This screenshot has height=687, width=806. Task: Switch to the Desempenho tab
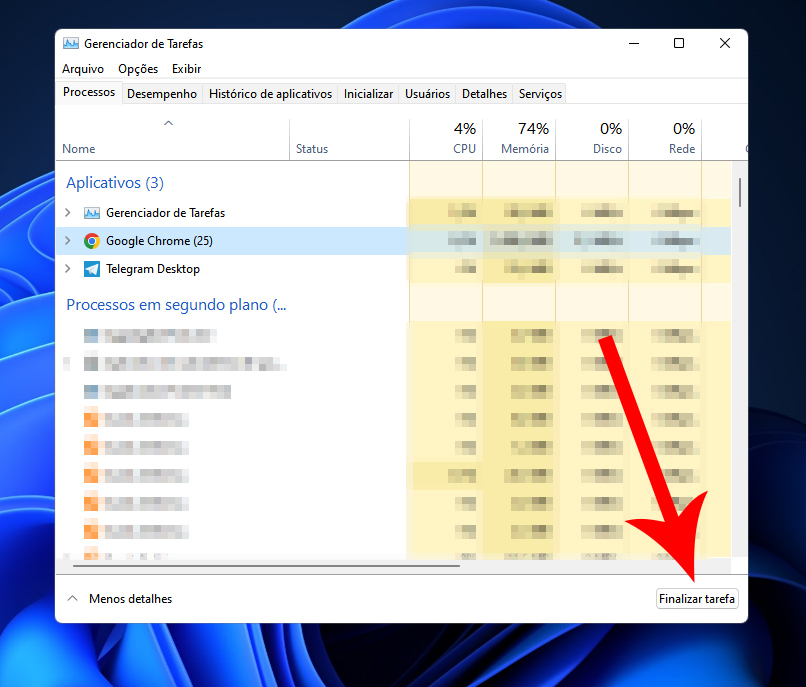(162, 94)
